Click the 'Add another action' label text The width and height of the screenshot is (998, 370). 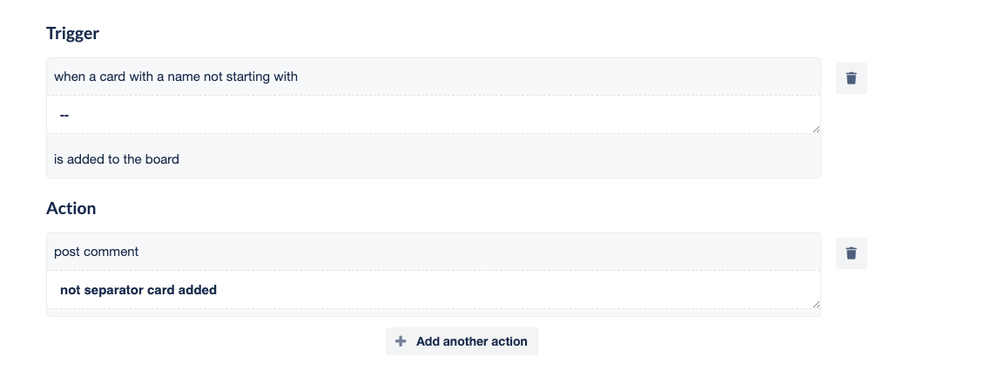472,341
